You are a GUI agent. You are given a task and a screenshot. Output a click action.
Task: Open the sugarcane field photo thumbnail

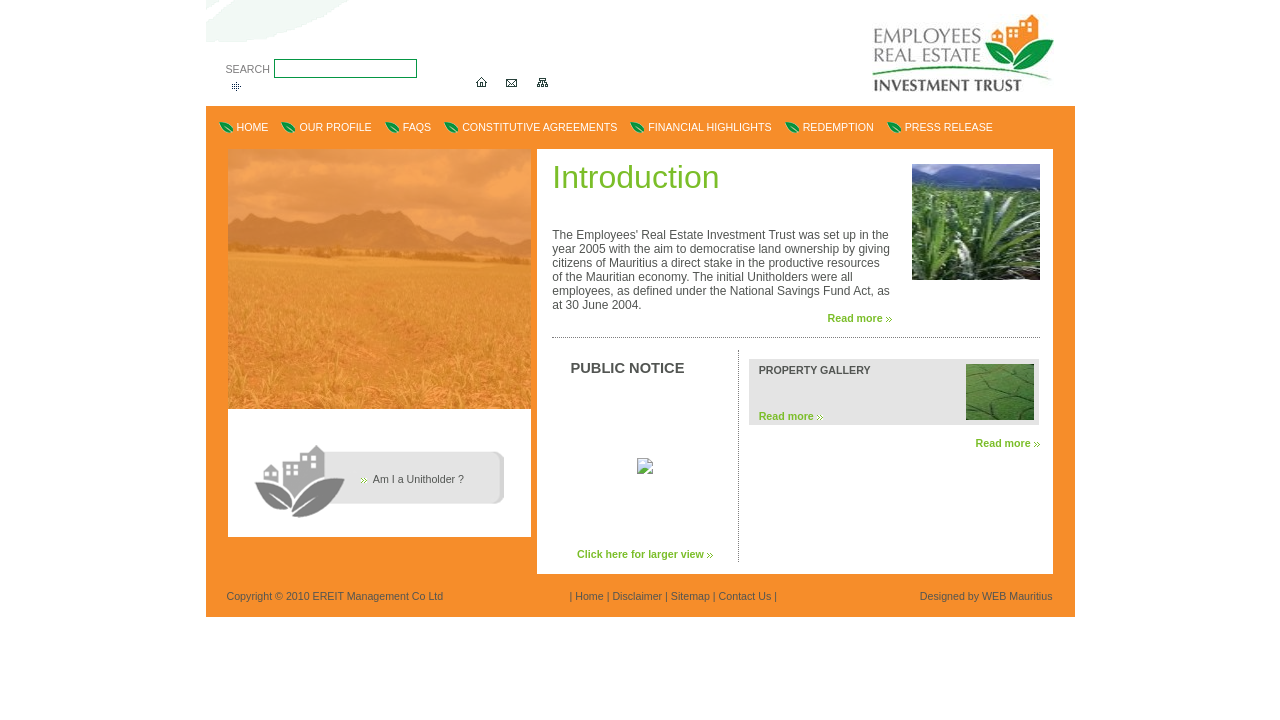[976, 222]
